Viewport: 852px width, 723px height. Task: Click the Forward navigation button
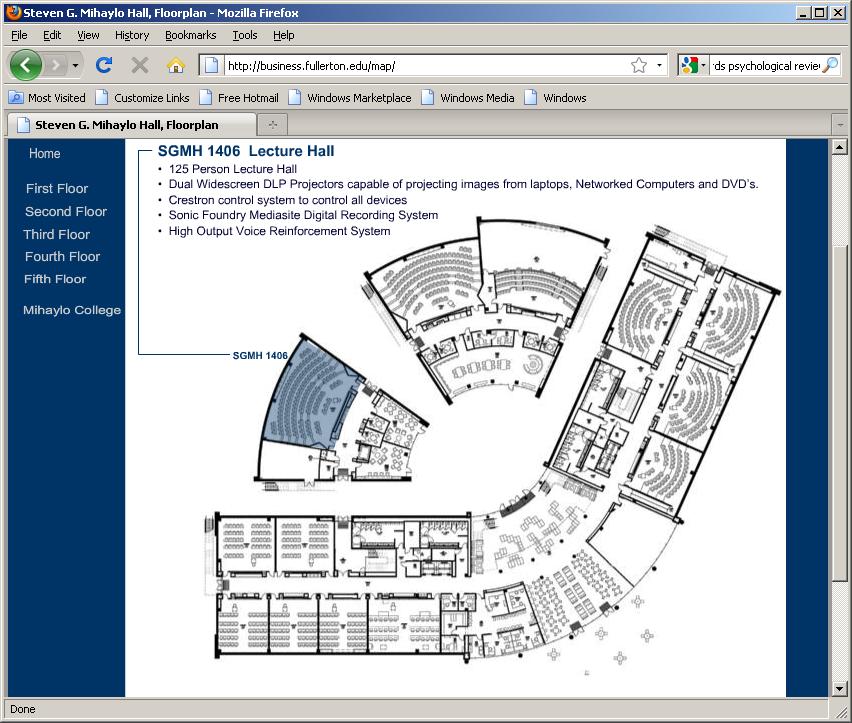click(x=55, y=66)
